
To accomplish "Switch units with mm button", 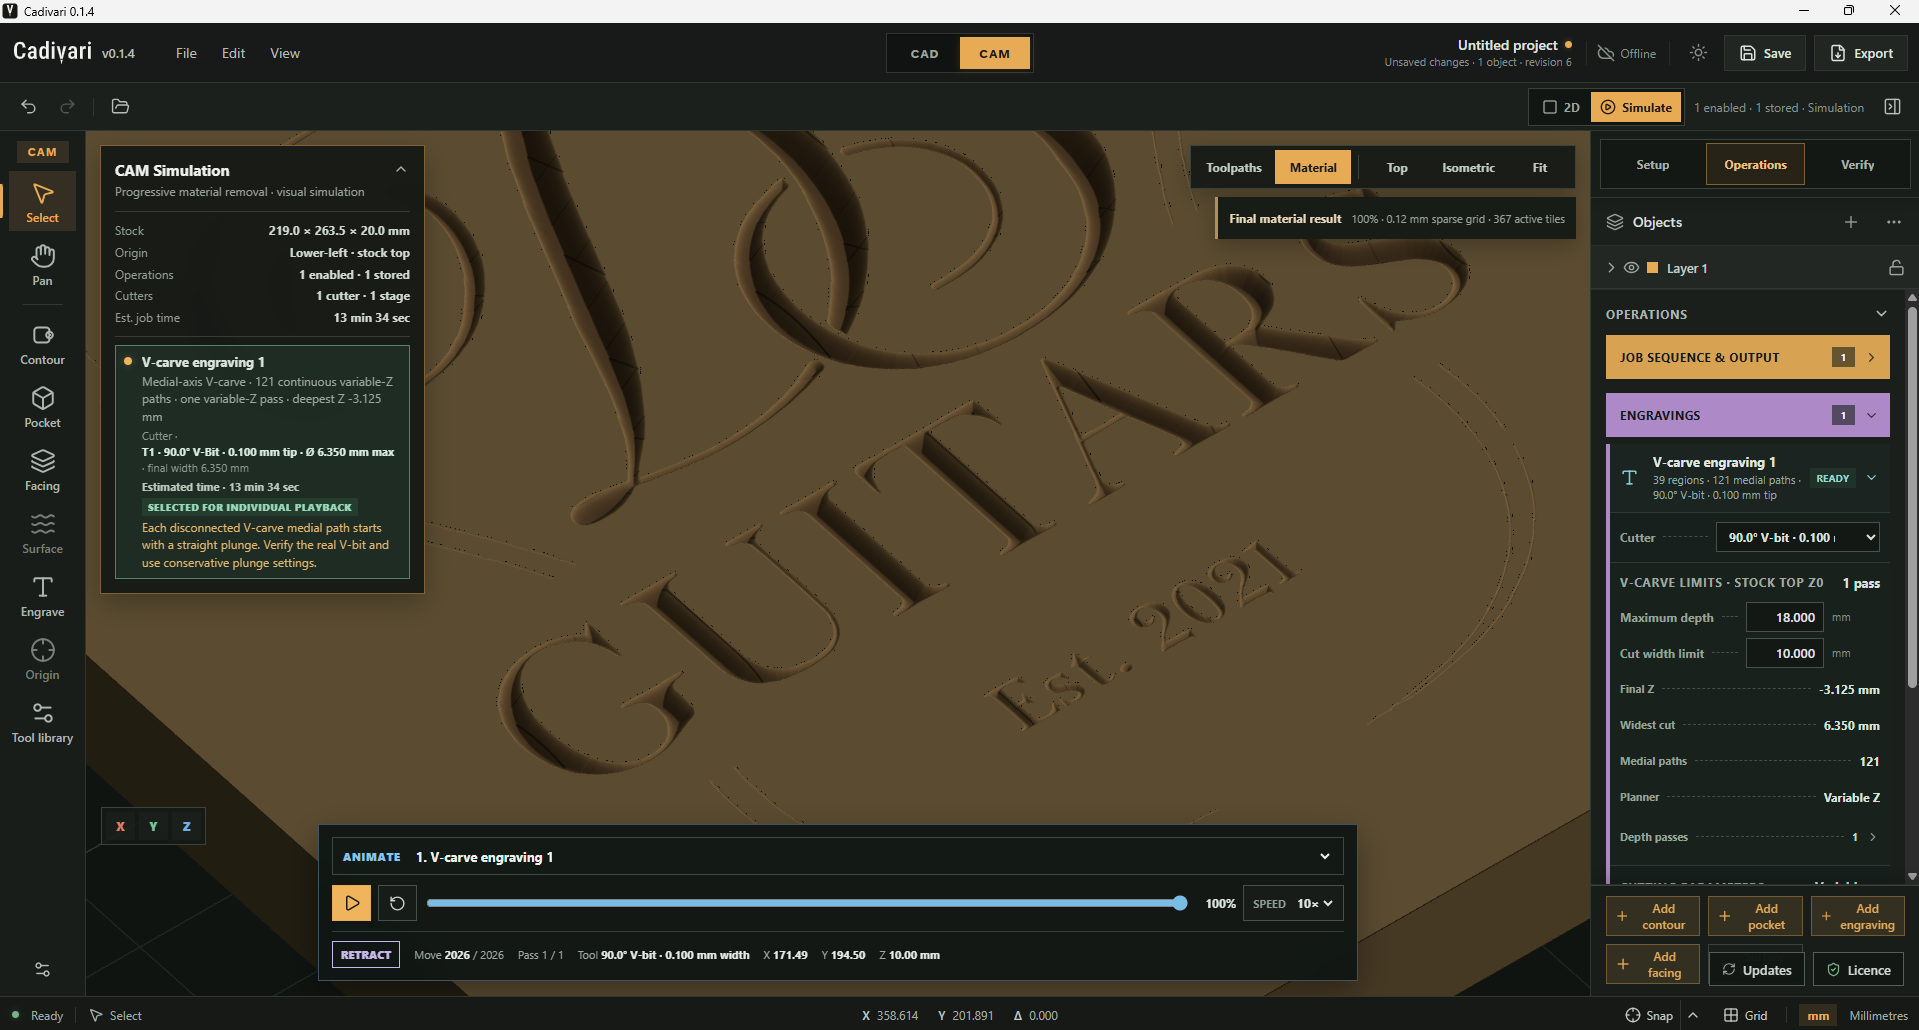I will [x=1818, y=1015].
